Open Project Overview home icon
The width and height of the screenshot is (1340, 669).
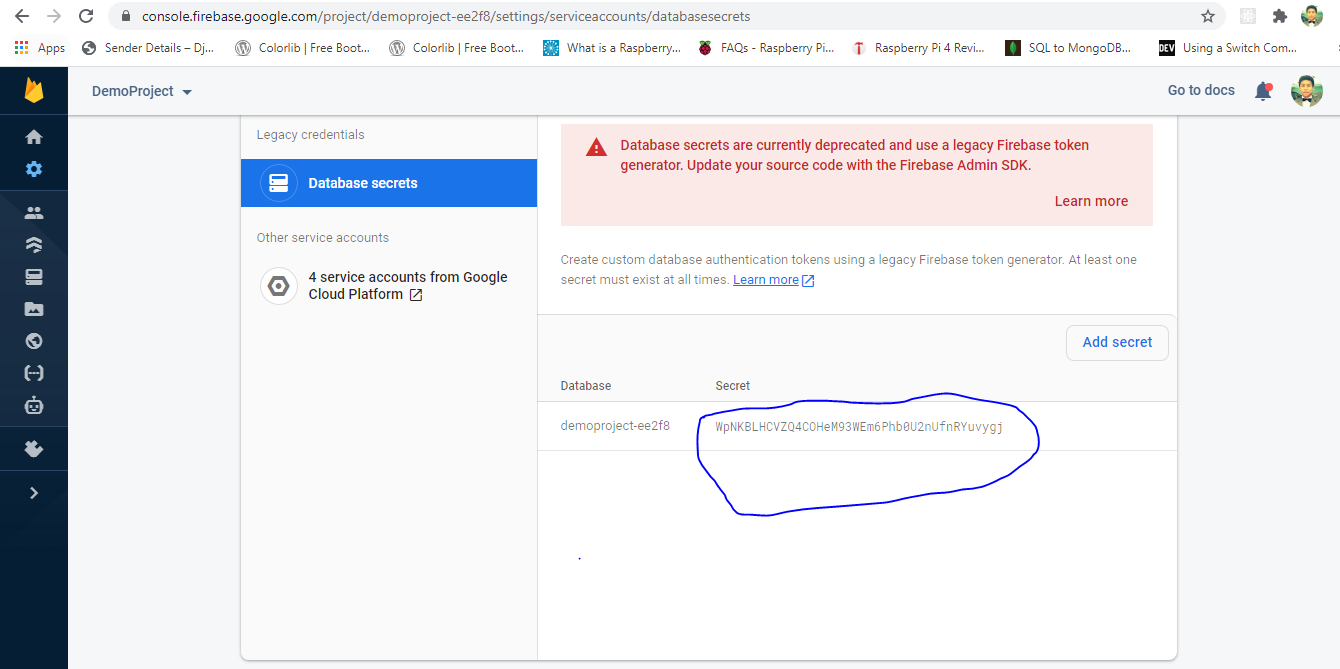click(x=34, y=137)
